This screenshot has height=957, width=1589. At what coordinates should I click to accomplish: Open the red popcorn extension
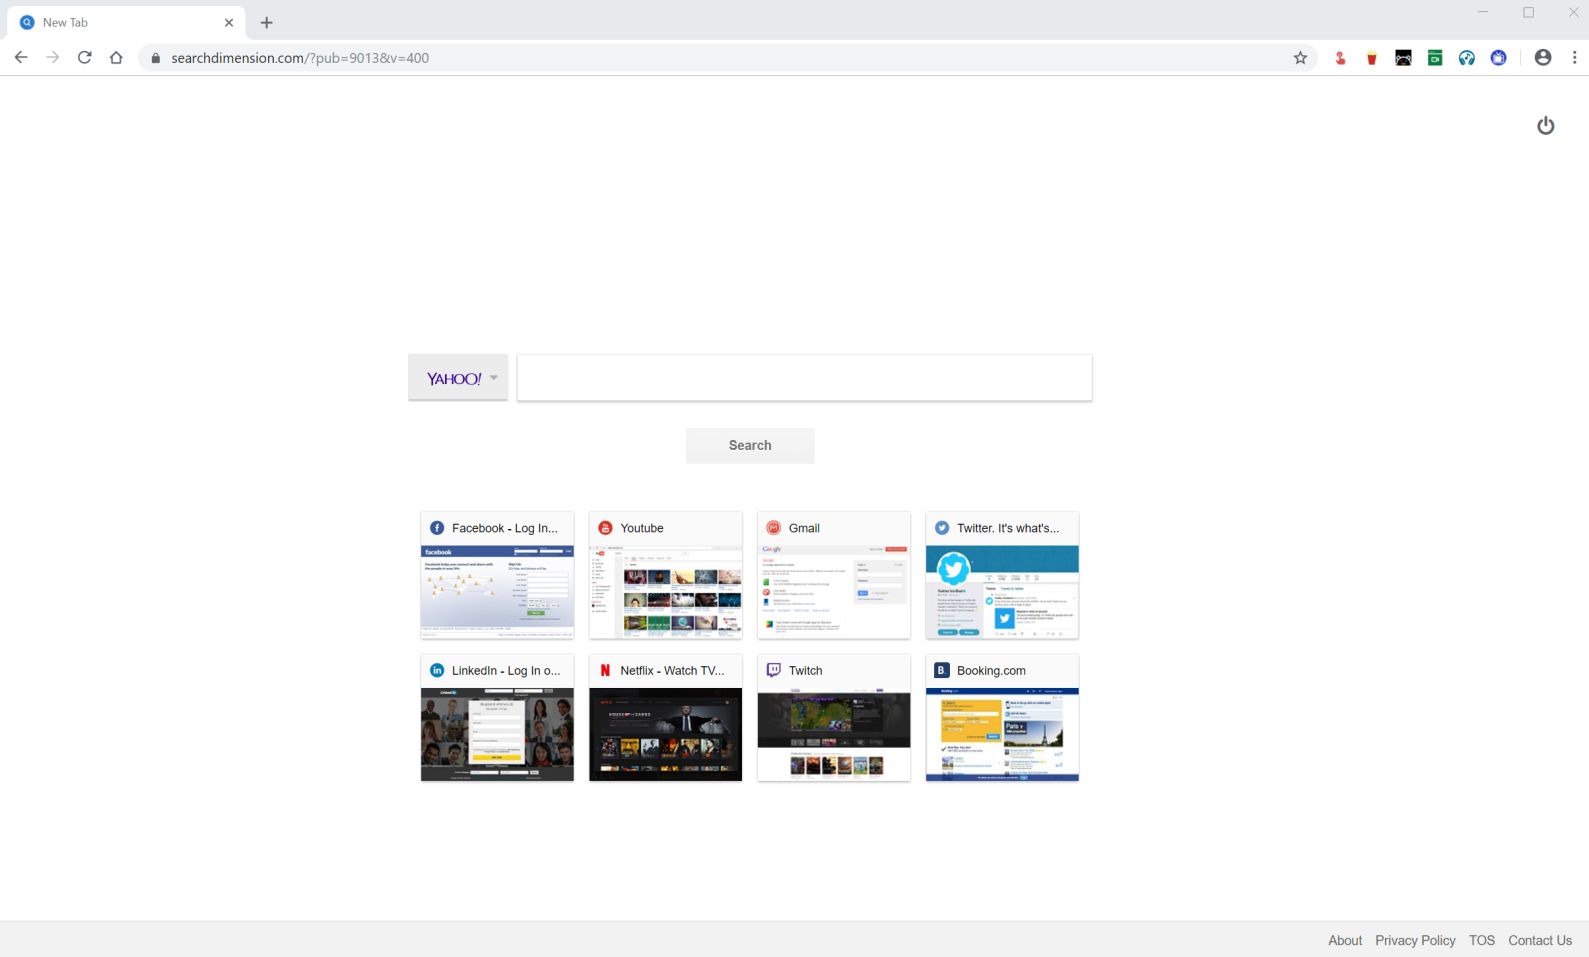[x=1372, y=58]
